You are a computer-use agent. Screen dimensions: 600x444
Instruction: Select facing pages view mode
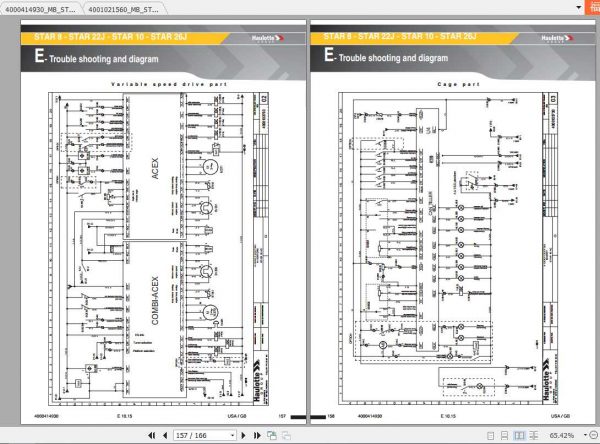(519, 436)
